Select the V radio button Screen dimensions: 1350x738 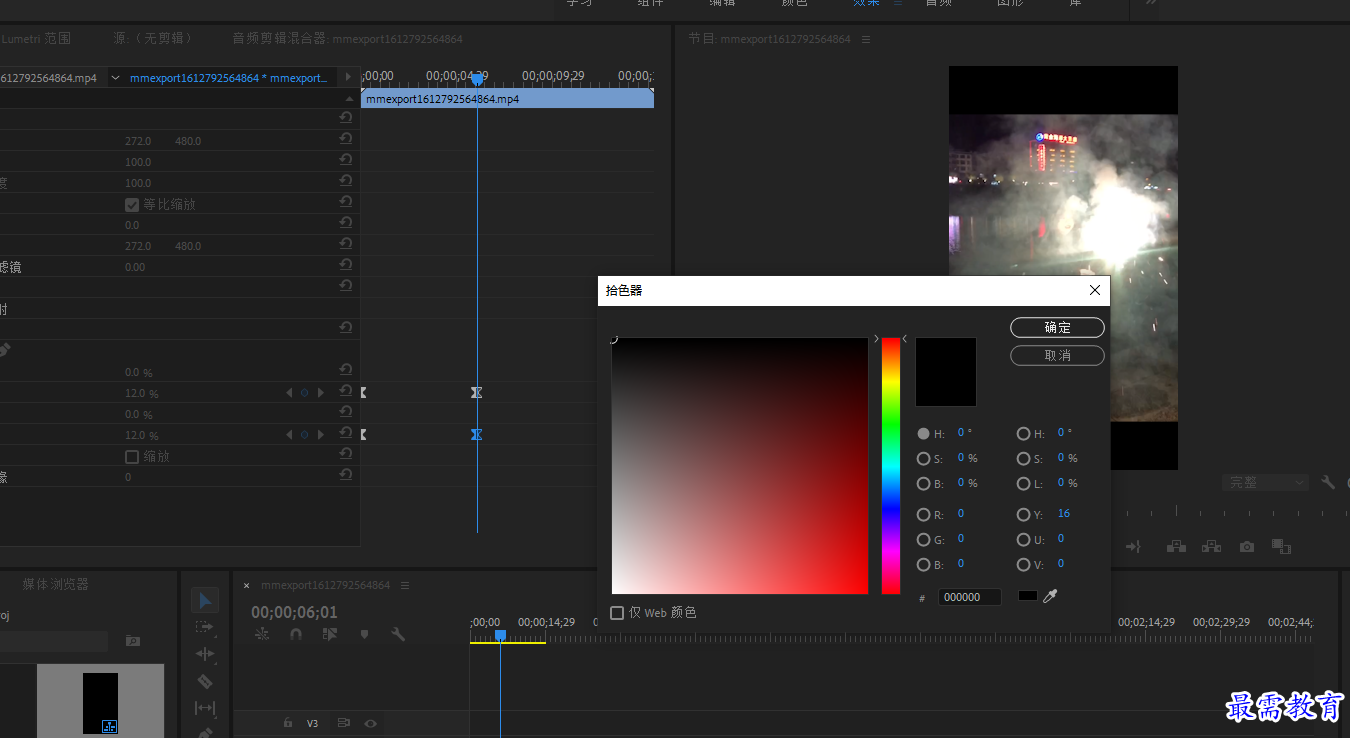click(x=1023, y=565)
